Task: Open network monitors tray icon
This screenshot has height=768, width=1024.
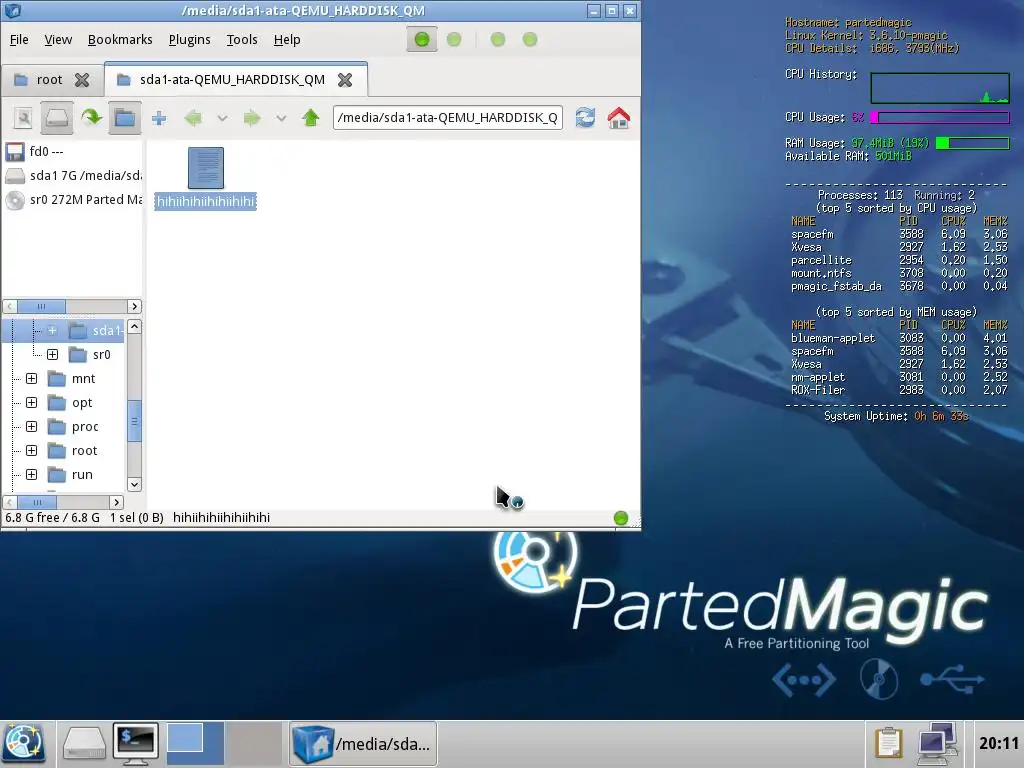Action: pos(937,743)
